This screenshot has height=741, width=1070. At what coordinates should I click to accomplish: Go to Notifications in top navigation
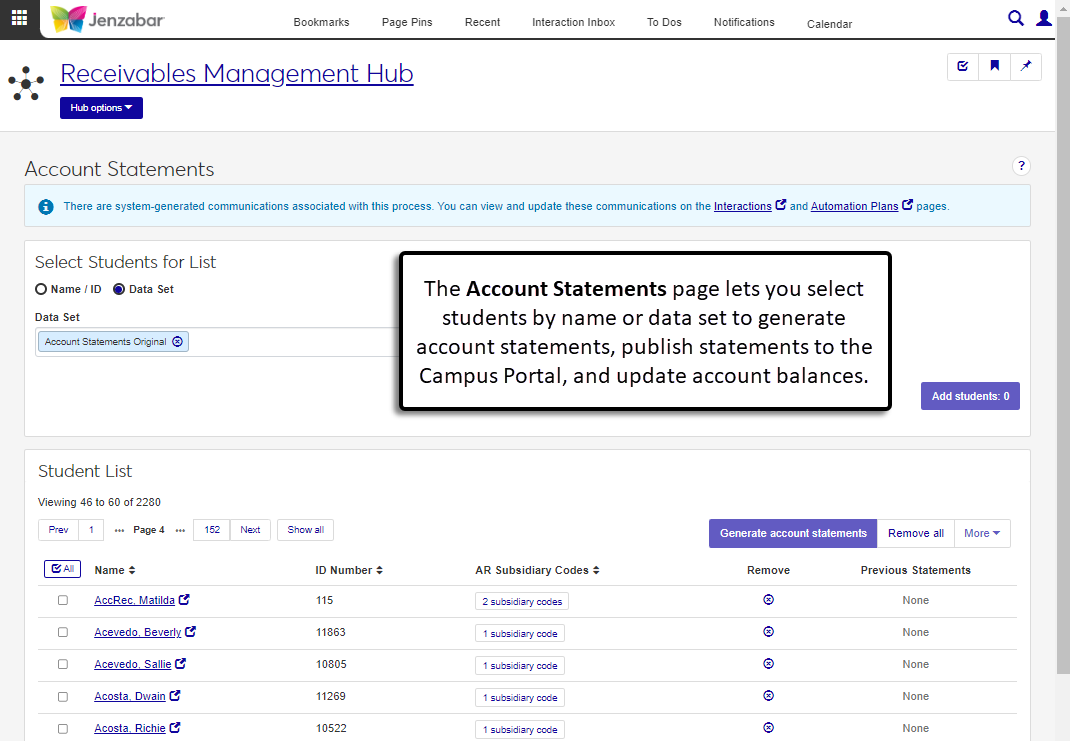(743, 22)
